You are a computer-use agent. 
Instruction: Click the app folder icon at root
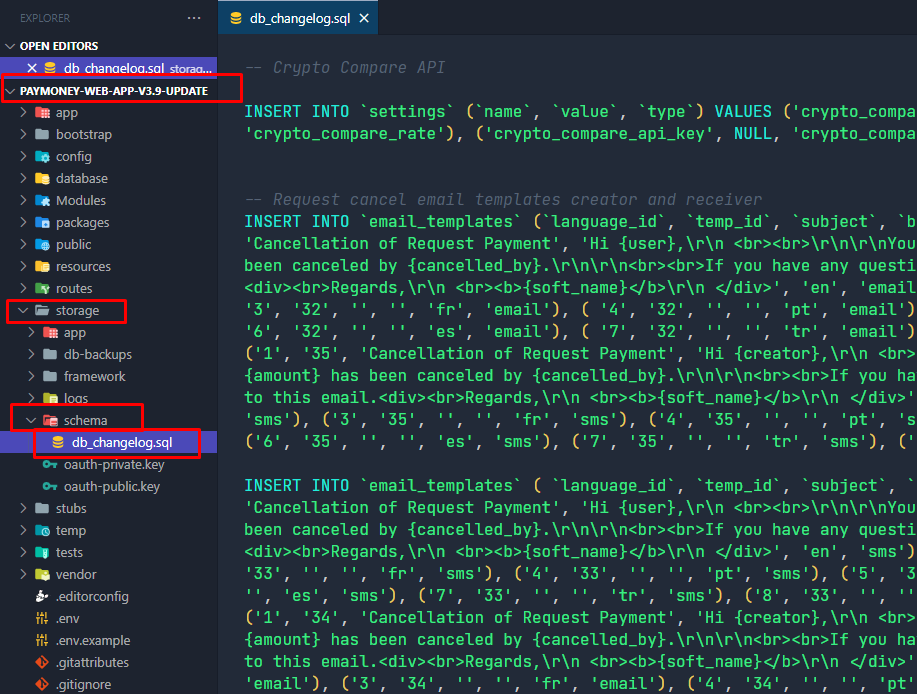point(42,113)
